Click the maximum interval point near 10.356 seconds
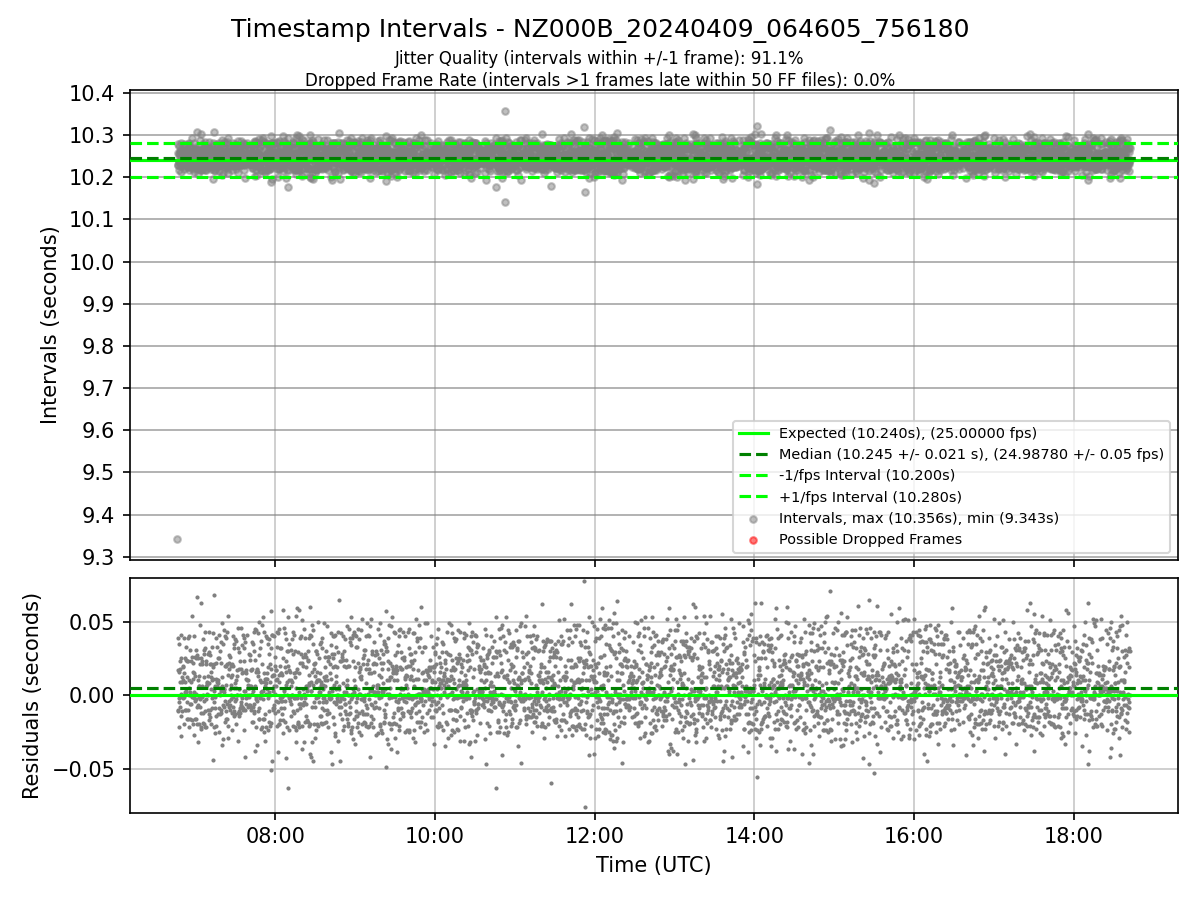1200x900 pixels. [x=505, y=111]
